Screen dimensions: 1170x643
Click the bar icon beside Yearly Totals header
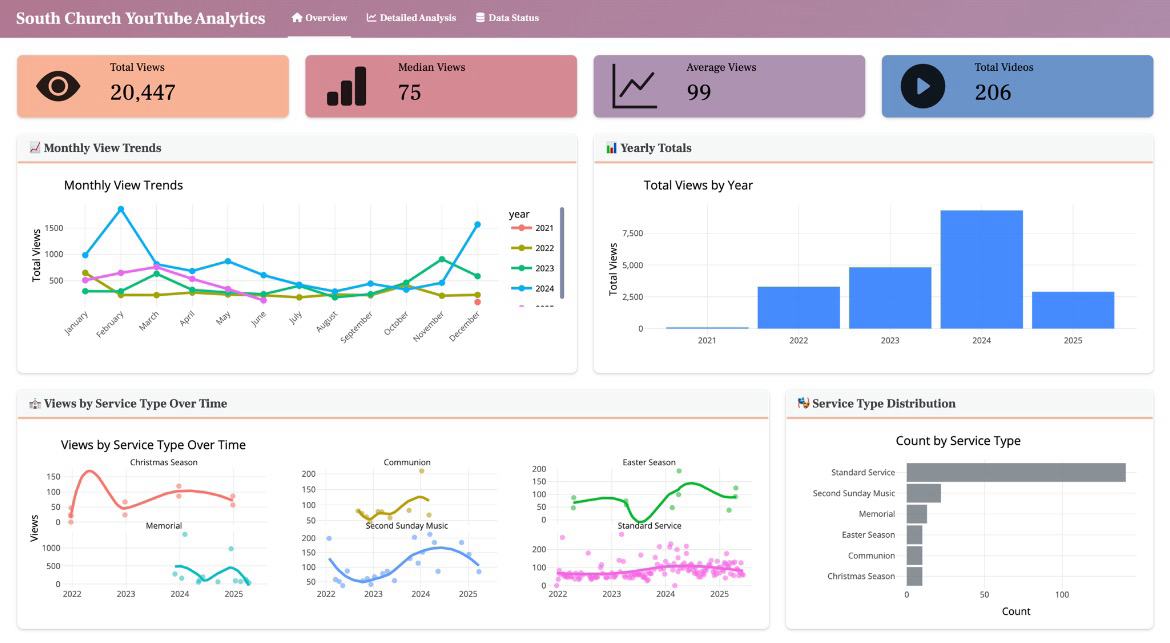tap(611, 148)
